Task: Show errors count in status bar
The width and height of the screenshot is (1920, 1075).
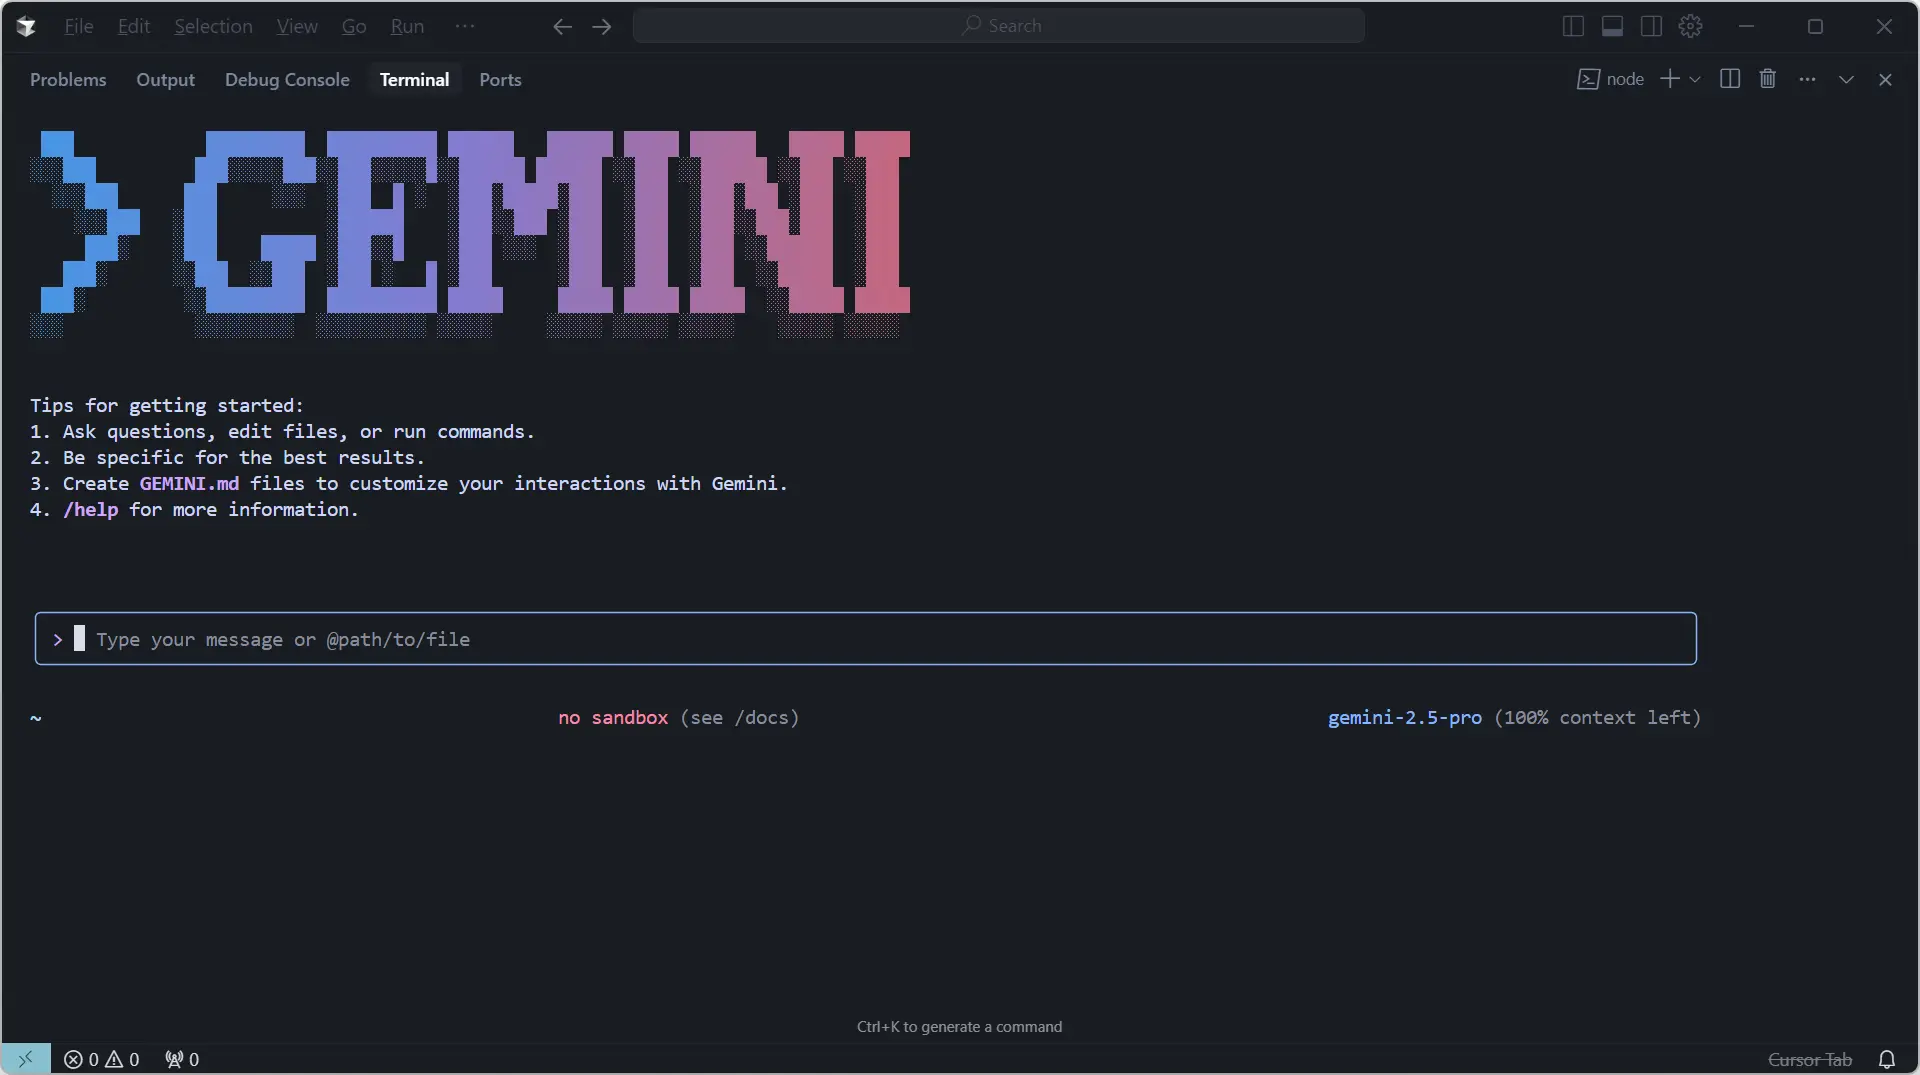Action: [81, 1060]
